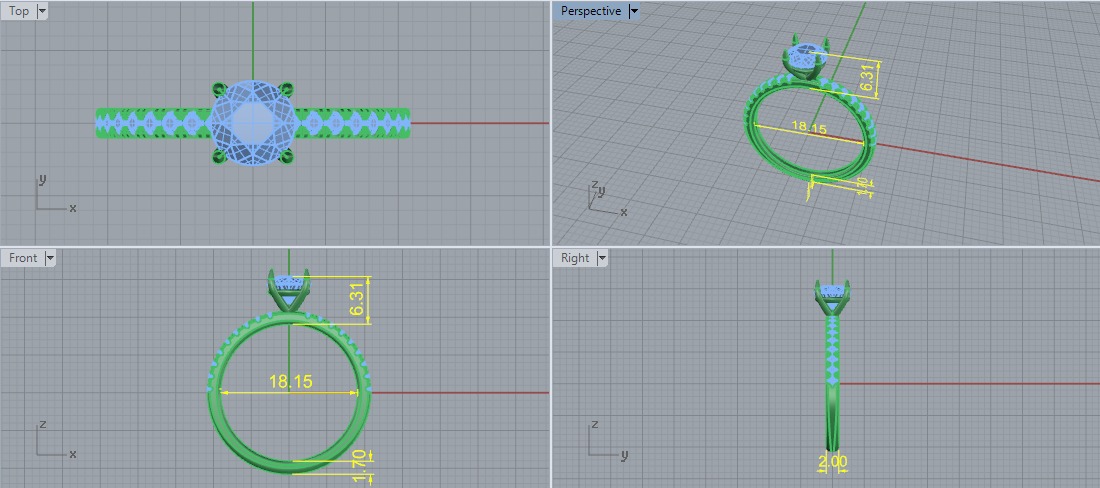1100x488 pixels.
Task: Open the Top viewport dropdown arrow
Action: [x=41, y=11]
